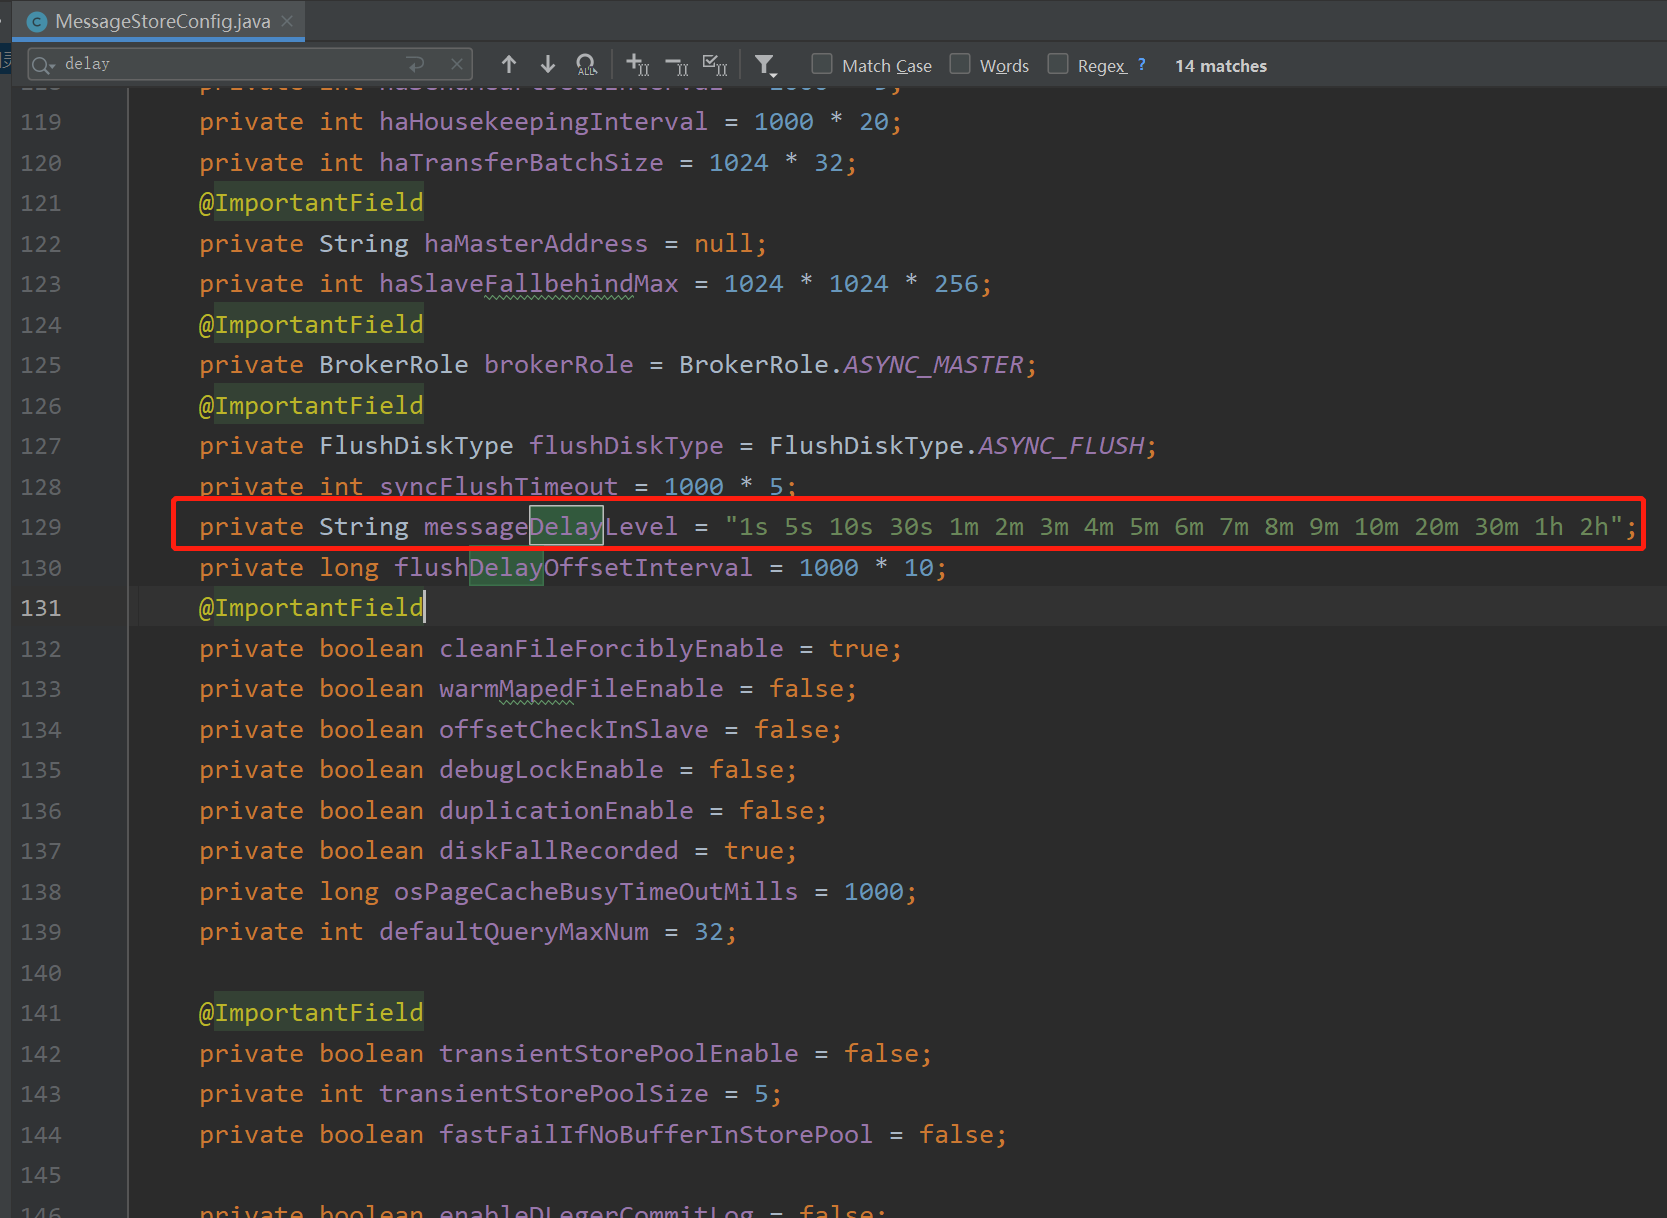Click the fastFailIfNoBufferInStorePool field name

656,1135
